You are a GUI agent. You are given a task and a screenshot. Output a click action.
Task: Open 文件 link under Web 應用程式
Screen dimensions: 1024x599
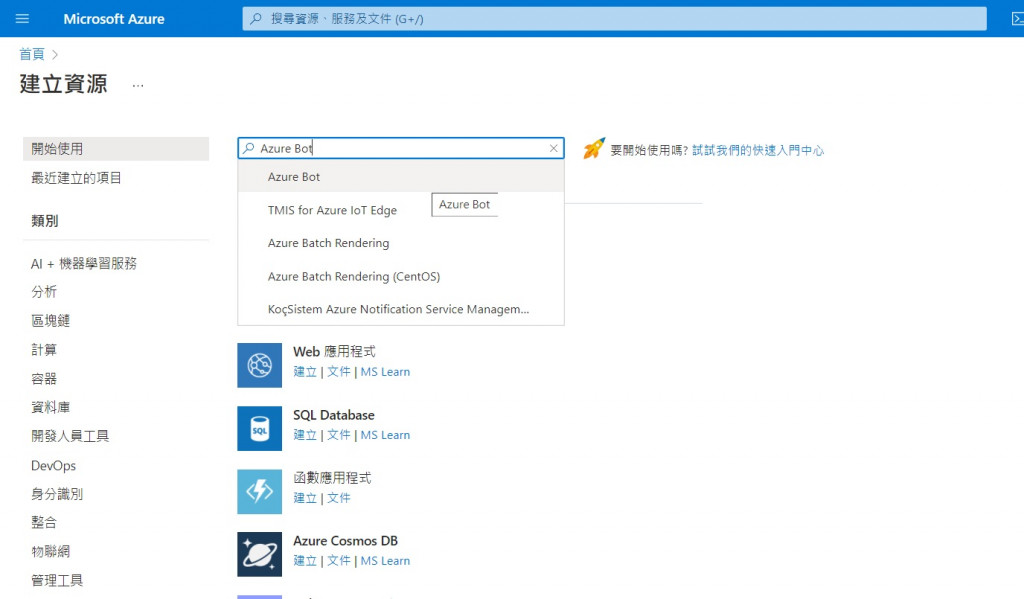click(x=338, y=372)
